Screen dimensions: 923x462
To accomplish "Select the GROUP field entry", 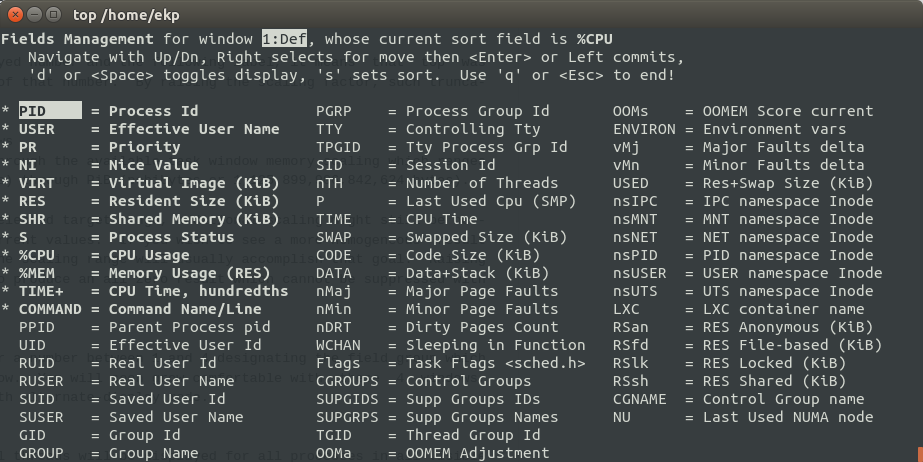I will [x=108, y=453].
